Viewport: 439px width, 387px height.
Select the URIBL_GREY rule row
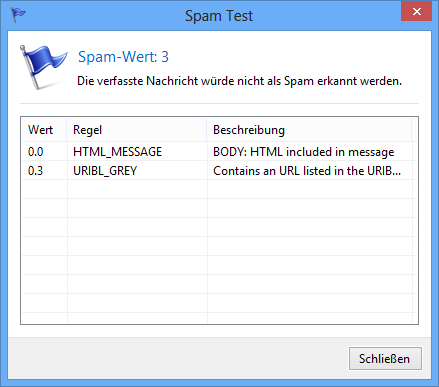pos(219,171)
